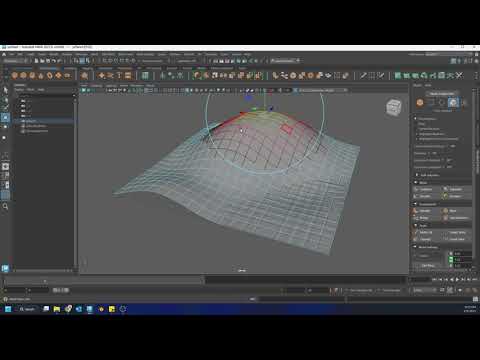Click the Redo icon in status line
The image size is (480, 360).
pos(59,61)
